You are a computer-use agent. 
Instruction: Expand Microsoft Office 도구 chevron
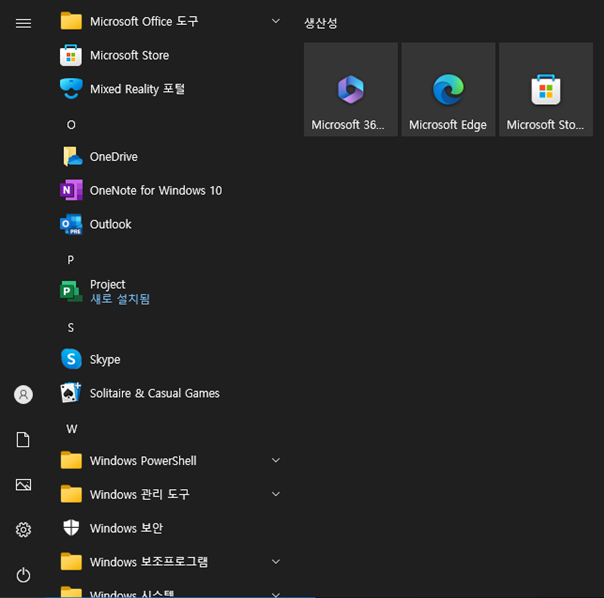(276, 21)
